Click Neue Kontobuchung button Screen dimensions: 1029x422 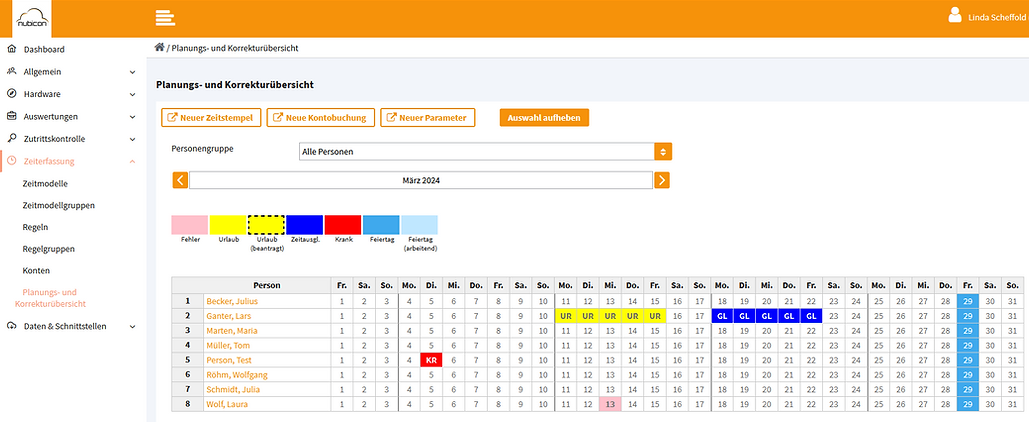pyautogui.click(x=320, y=118)
